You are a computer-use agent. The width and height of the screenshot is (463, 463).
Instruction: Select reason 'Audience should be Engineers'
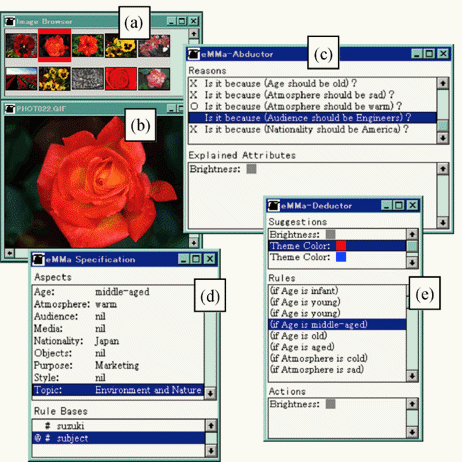(x=312, y=118)
